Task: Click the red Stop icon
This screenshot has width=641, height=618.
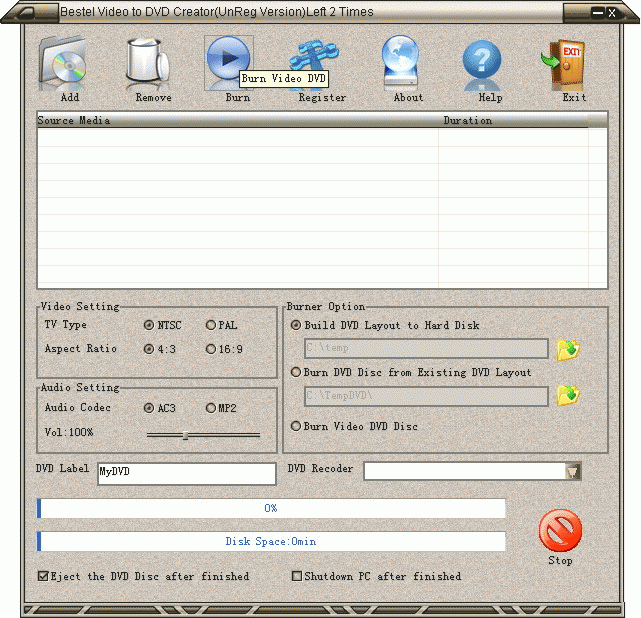Action: [560, 530]
